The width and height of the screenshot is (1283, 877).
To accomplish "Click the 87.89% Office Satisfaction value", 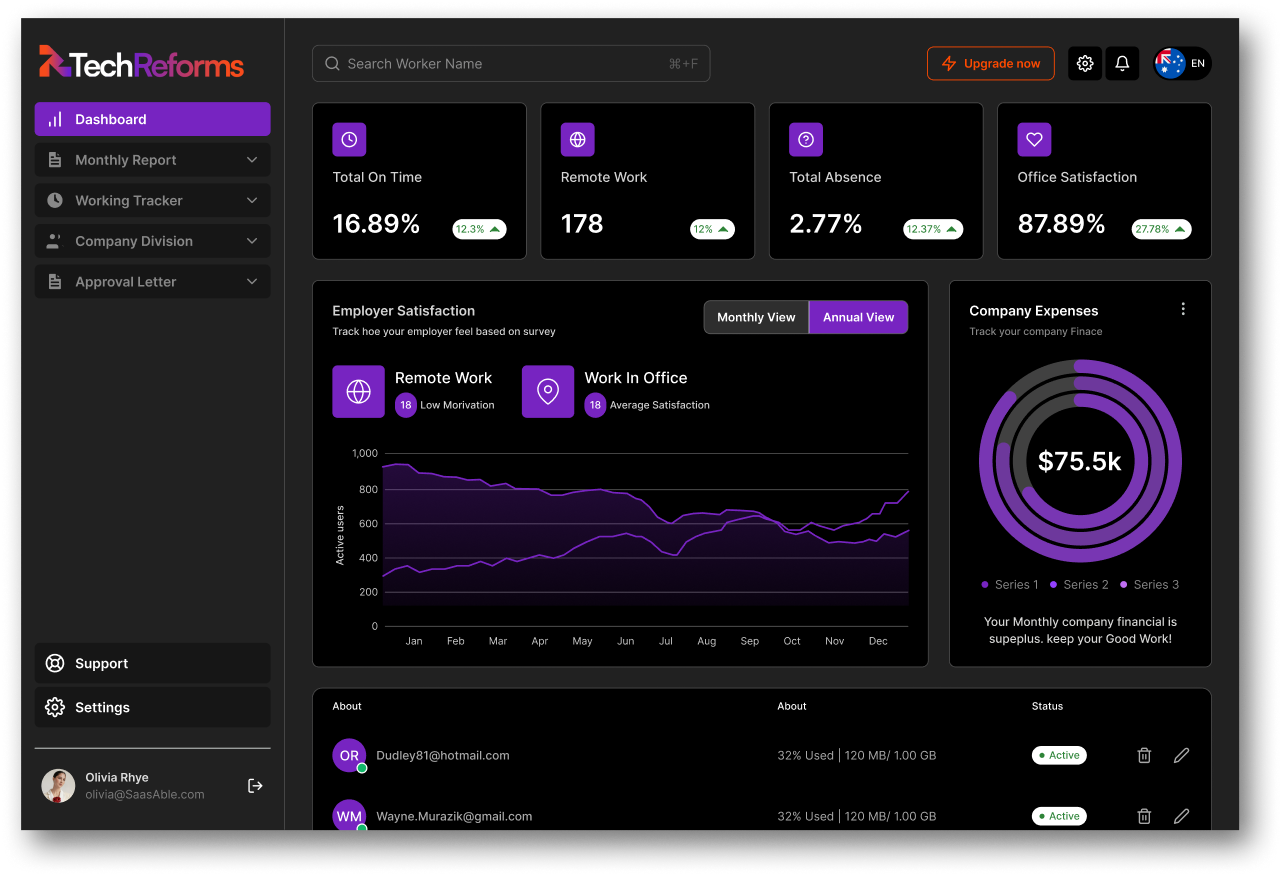I will tap(1061, 224).
